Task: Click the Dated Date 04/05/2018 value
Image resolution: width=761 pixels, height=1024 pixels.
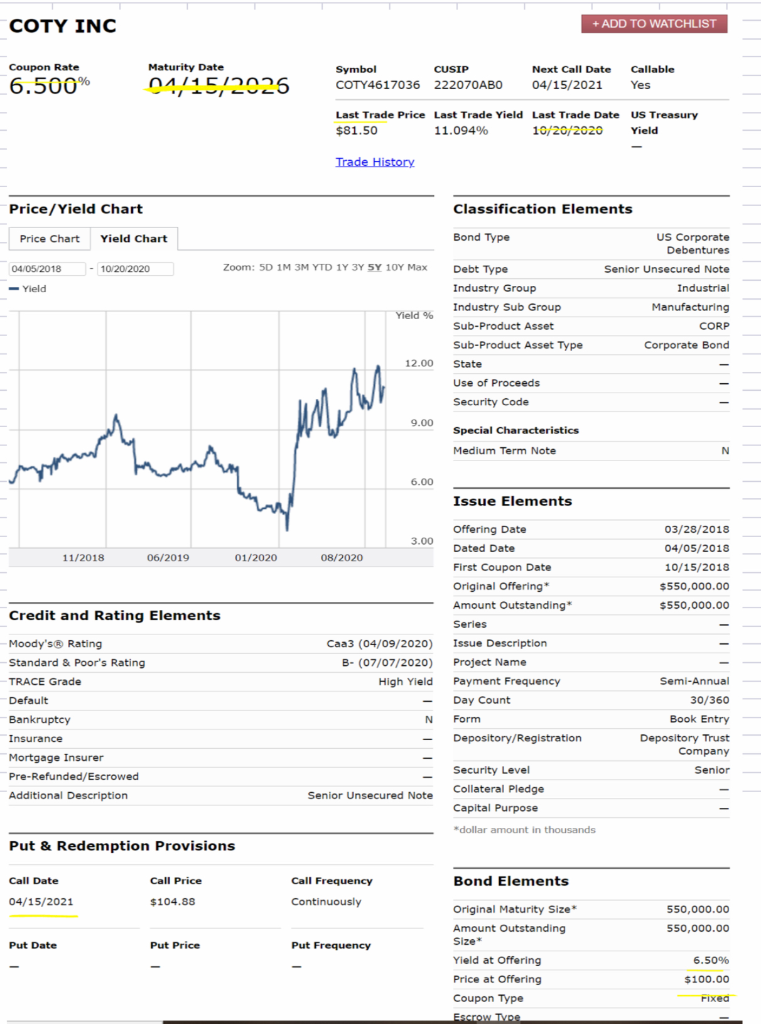Action: pos(697,549)
